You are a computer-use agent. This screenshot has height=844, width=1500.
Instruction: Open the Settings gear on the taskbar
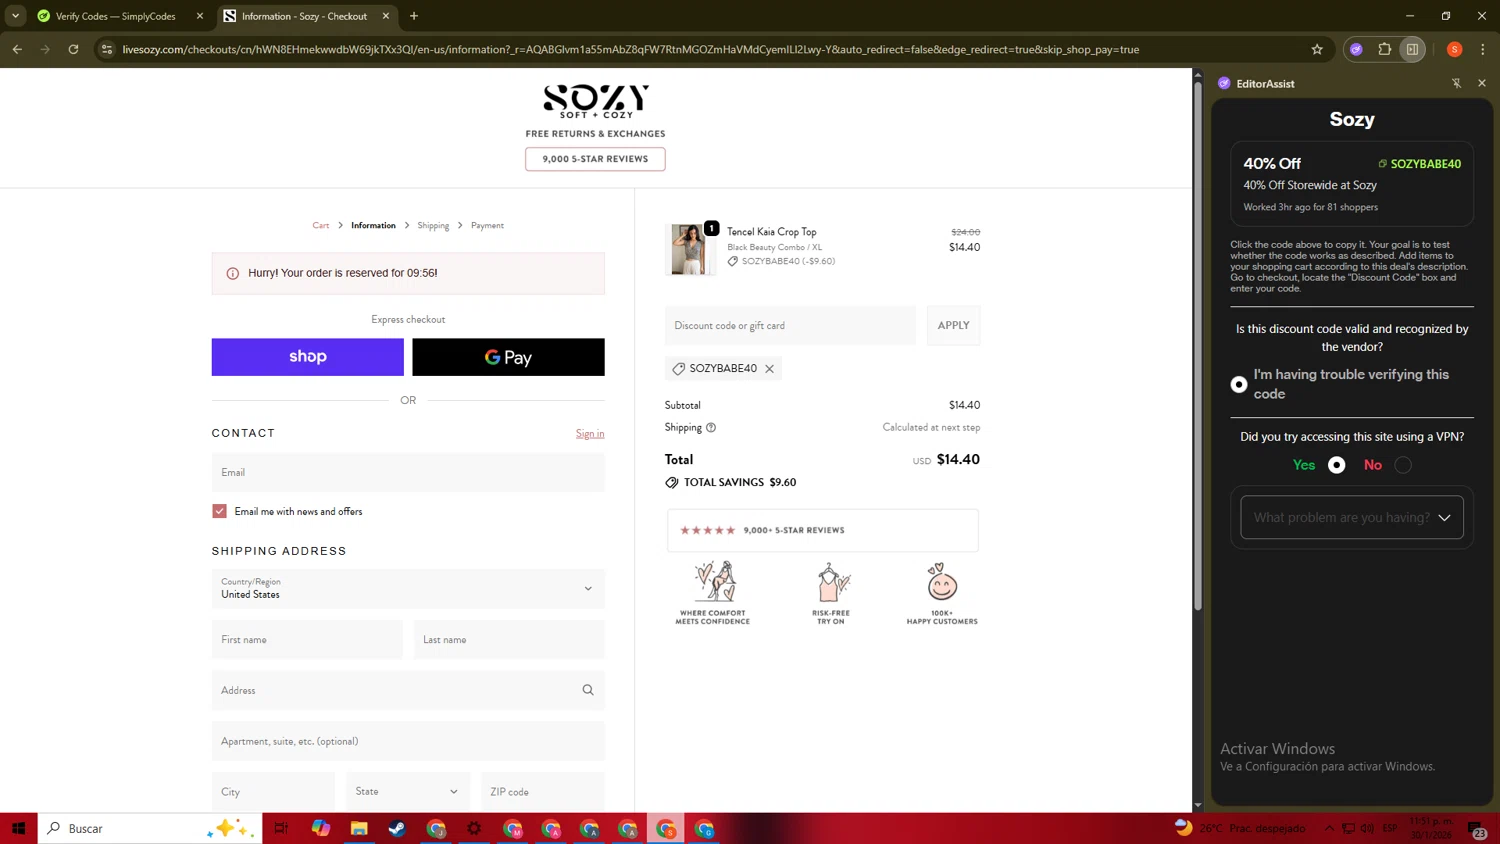point(474,828)
